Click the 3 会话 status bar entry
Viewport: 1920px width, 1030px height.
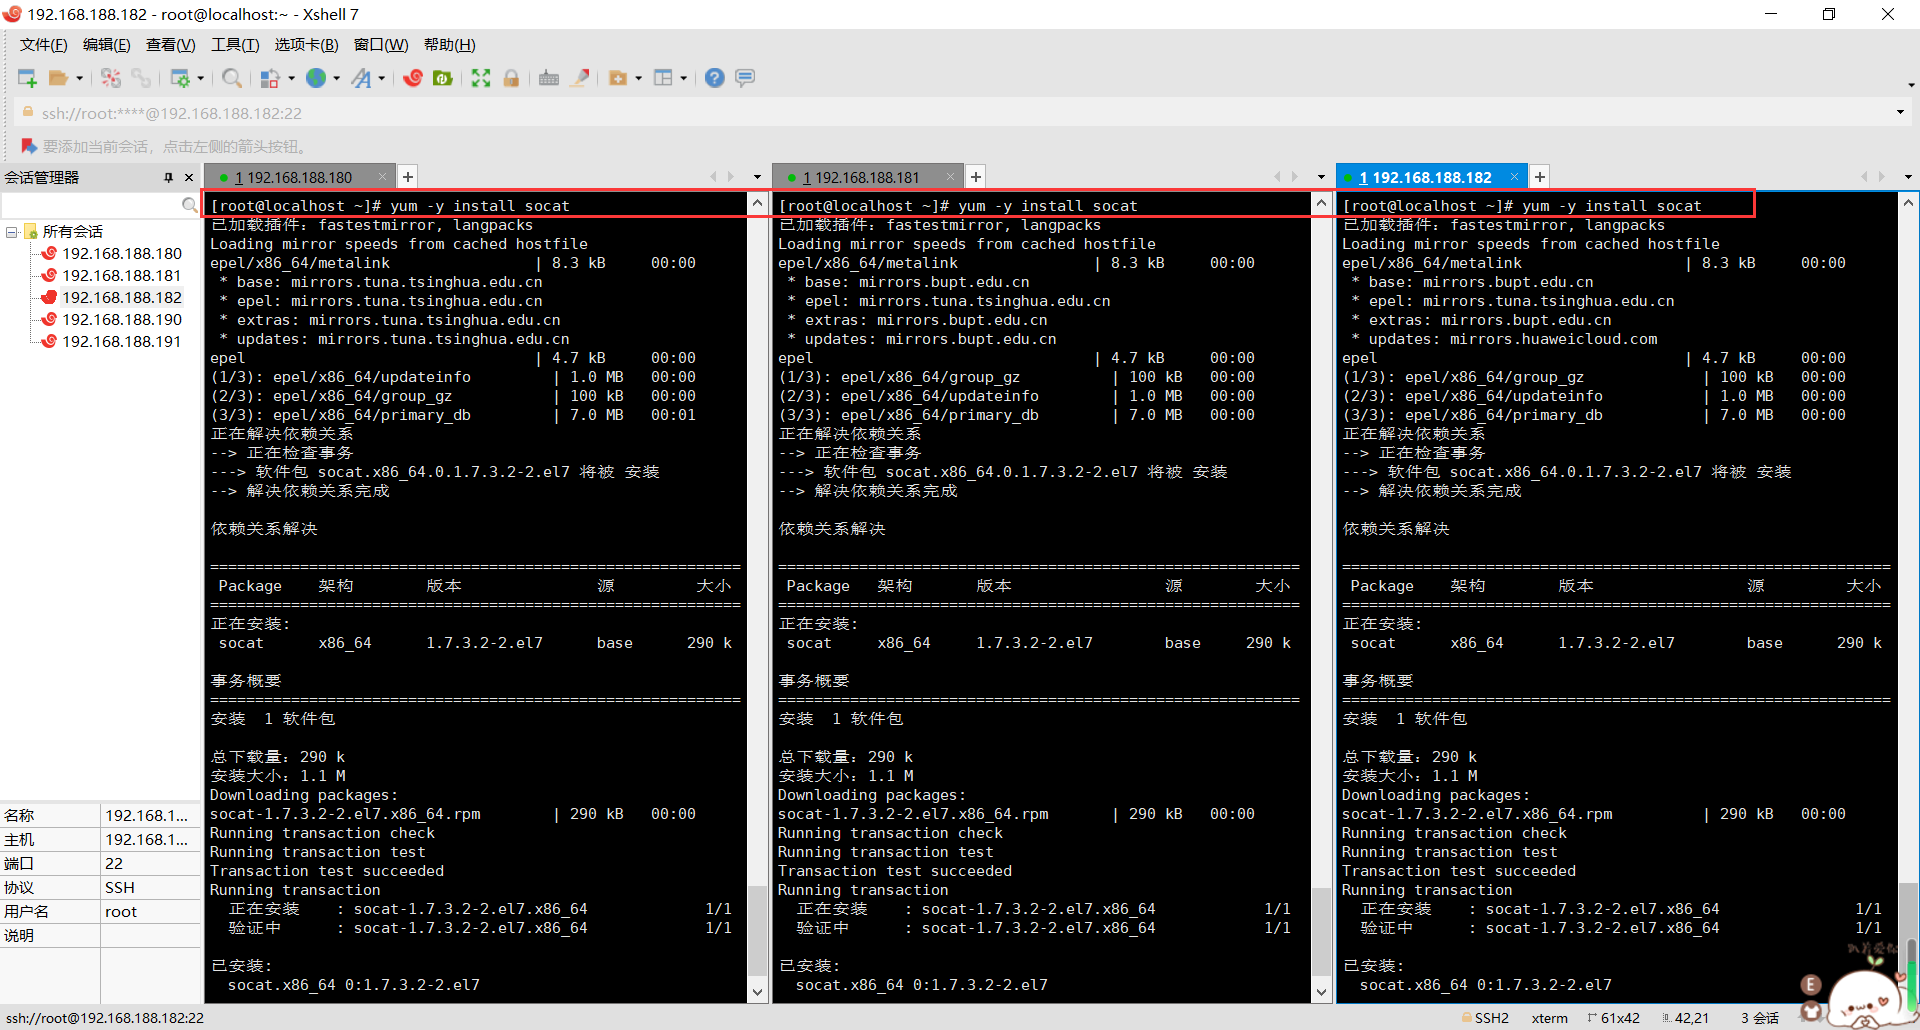tap(1760, 1018)
